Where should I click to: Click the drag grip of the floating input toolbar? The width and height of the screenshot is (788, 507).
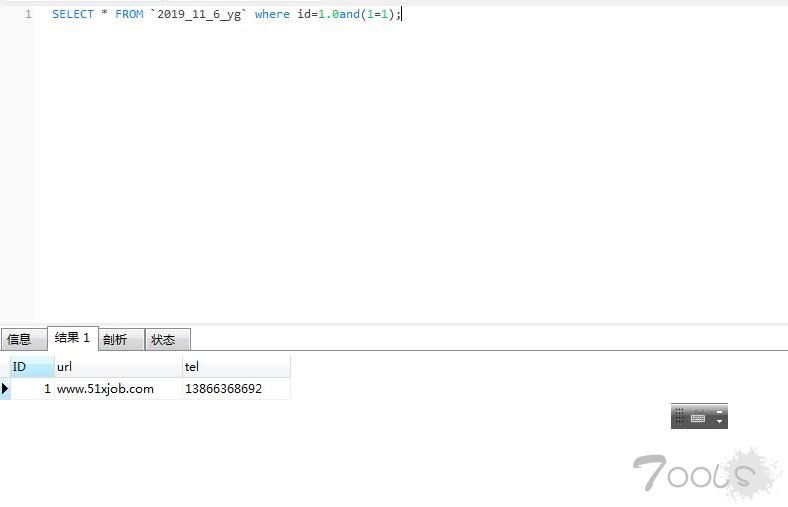[x=679, y=416]
